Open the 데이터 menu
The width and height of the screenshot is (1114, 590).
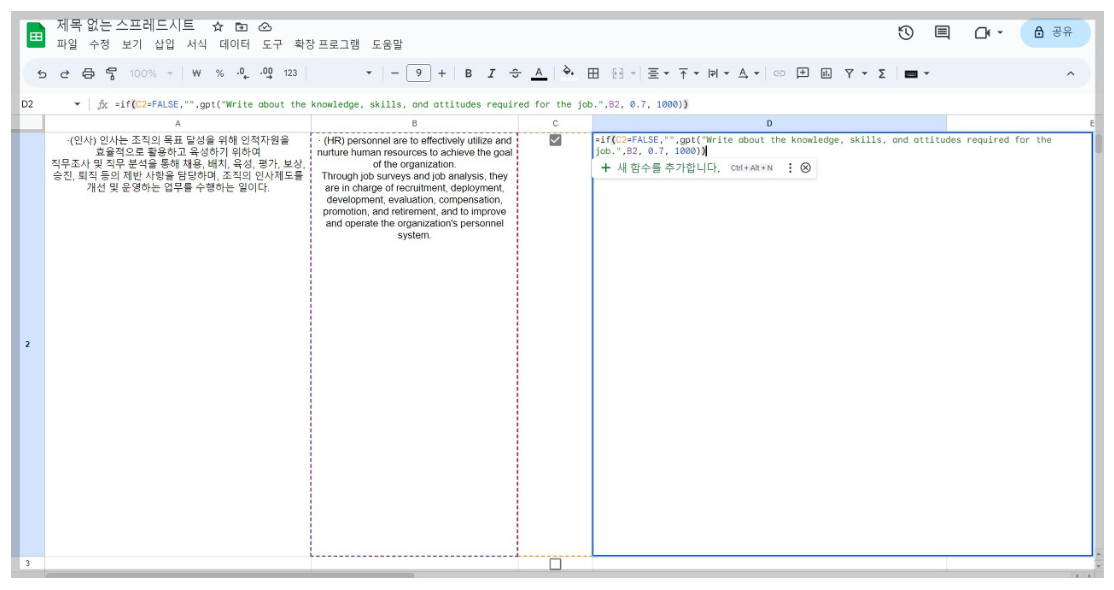(x=234, y=45)
